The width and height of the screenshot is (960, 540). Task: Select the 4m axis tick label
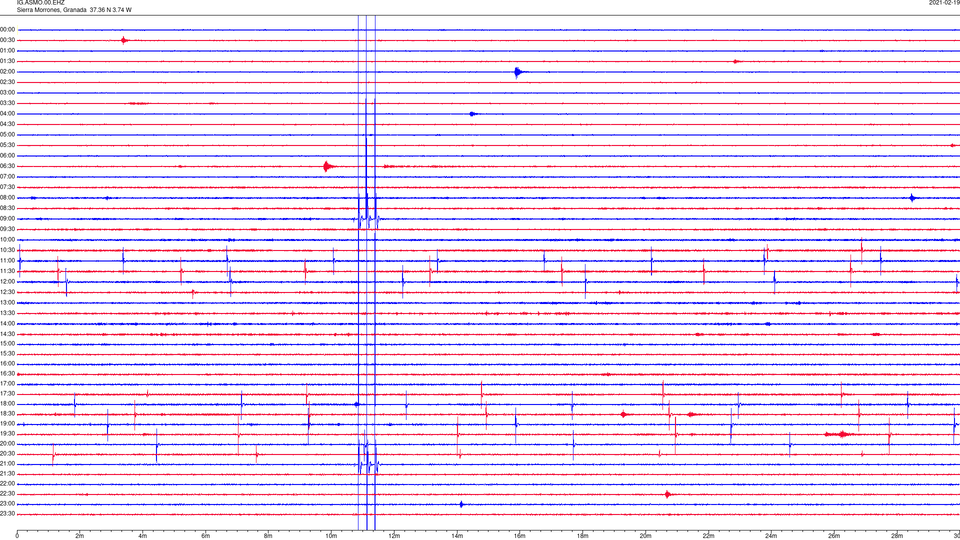point(143,536)
